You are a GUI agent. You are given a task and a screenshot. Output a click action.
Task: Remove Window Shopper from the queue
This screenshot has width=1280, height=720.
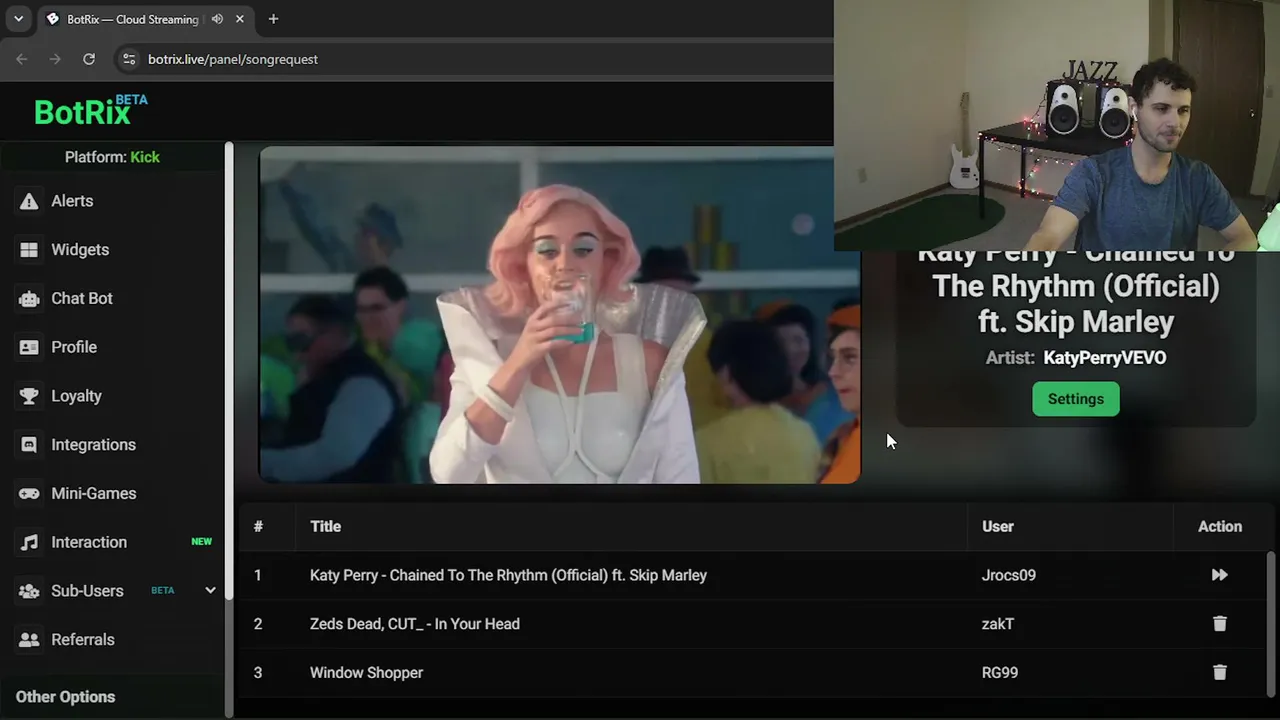click(1219, 673)
